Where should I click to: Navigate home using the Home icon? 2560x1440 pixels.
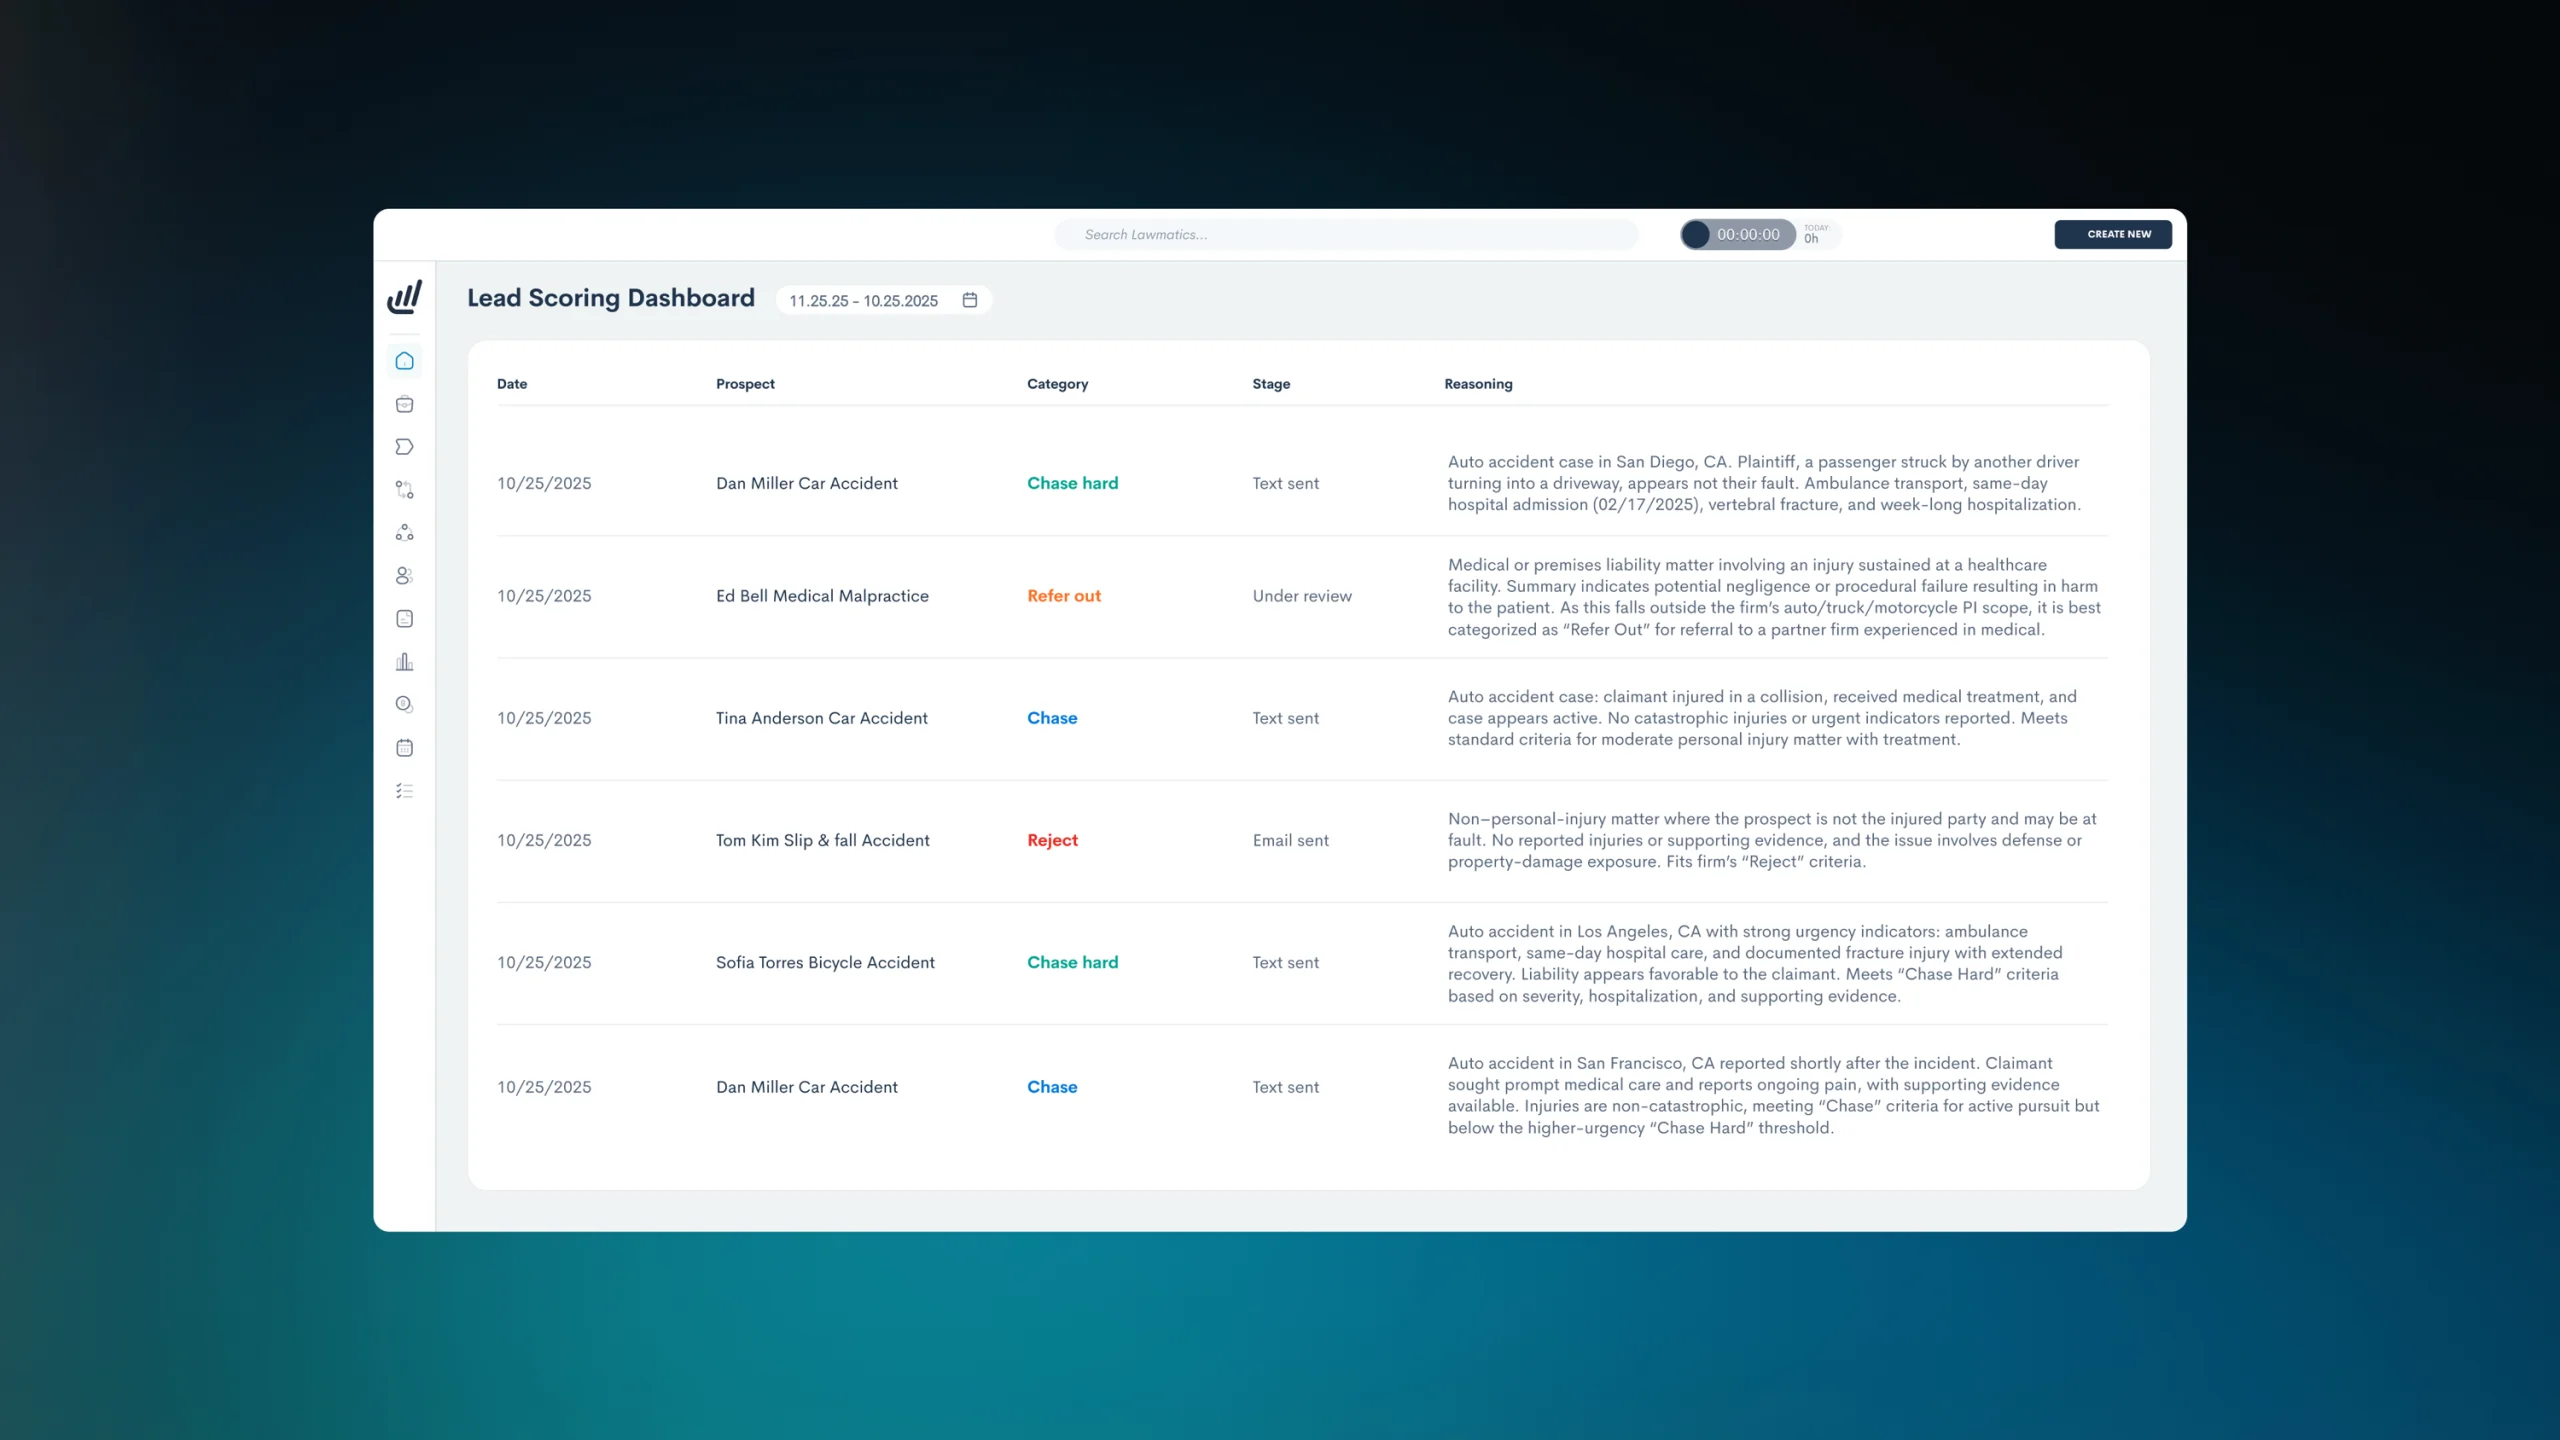404,361
